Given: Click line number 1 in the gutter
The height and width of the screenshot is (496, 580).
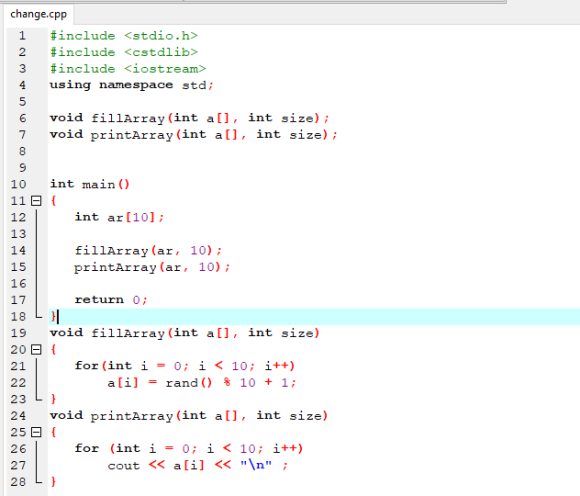Looking at the screenshot, I should click(x=22, y=36).
